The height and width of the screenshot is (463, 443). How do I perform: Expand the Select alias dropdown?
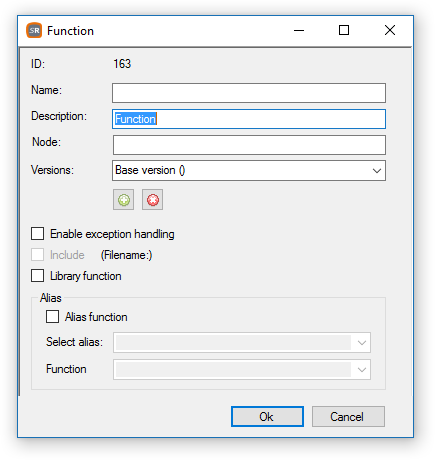(362, 342)
